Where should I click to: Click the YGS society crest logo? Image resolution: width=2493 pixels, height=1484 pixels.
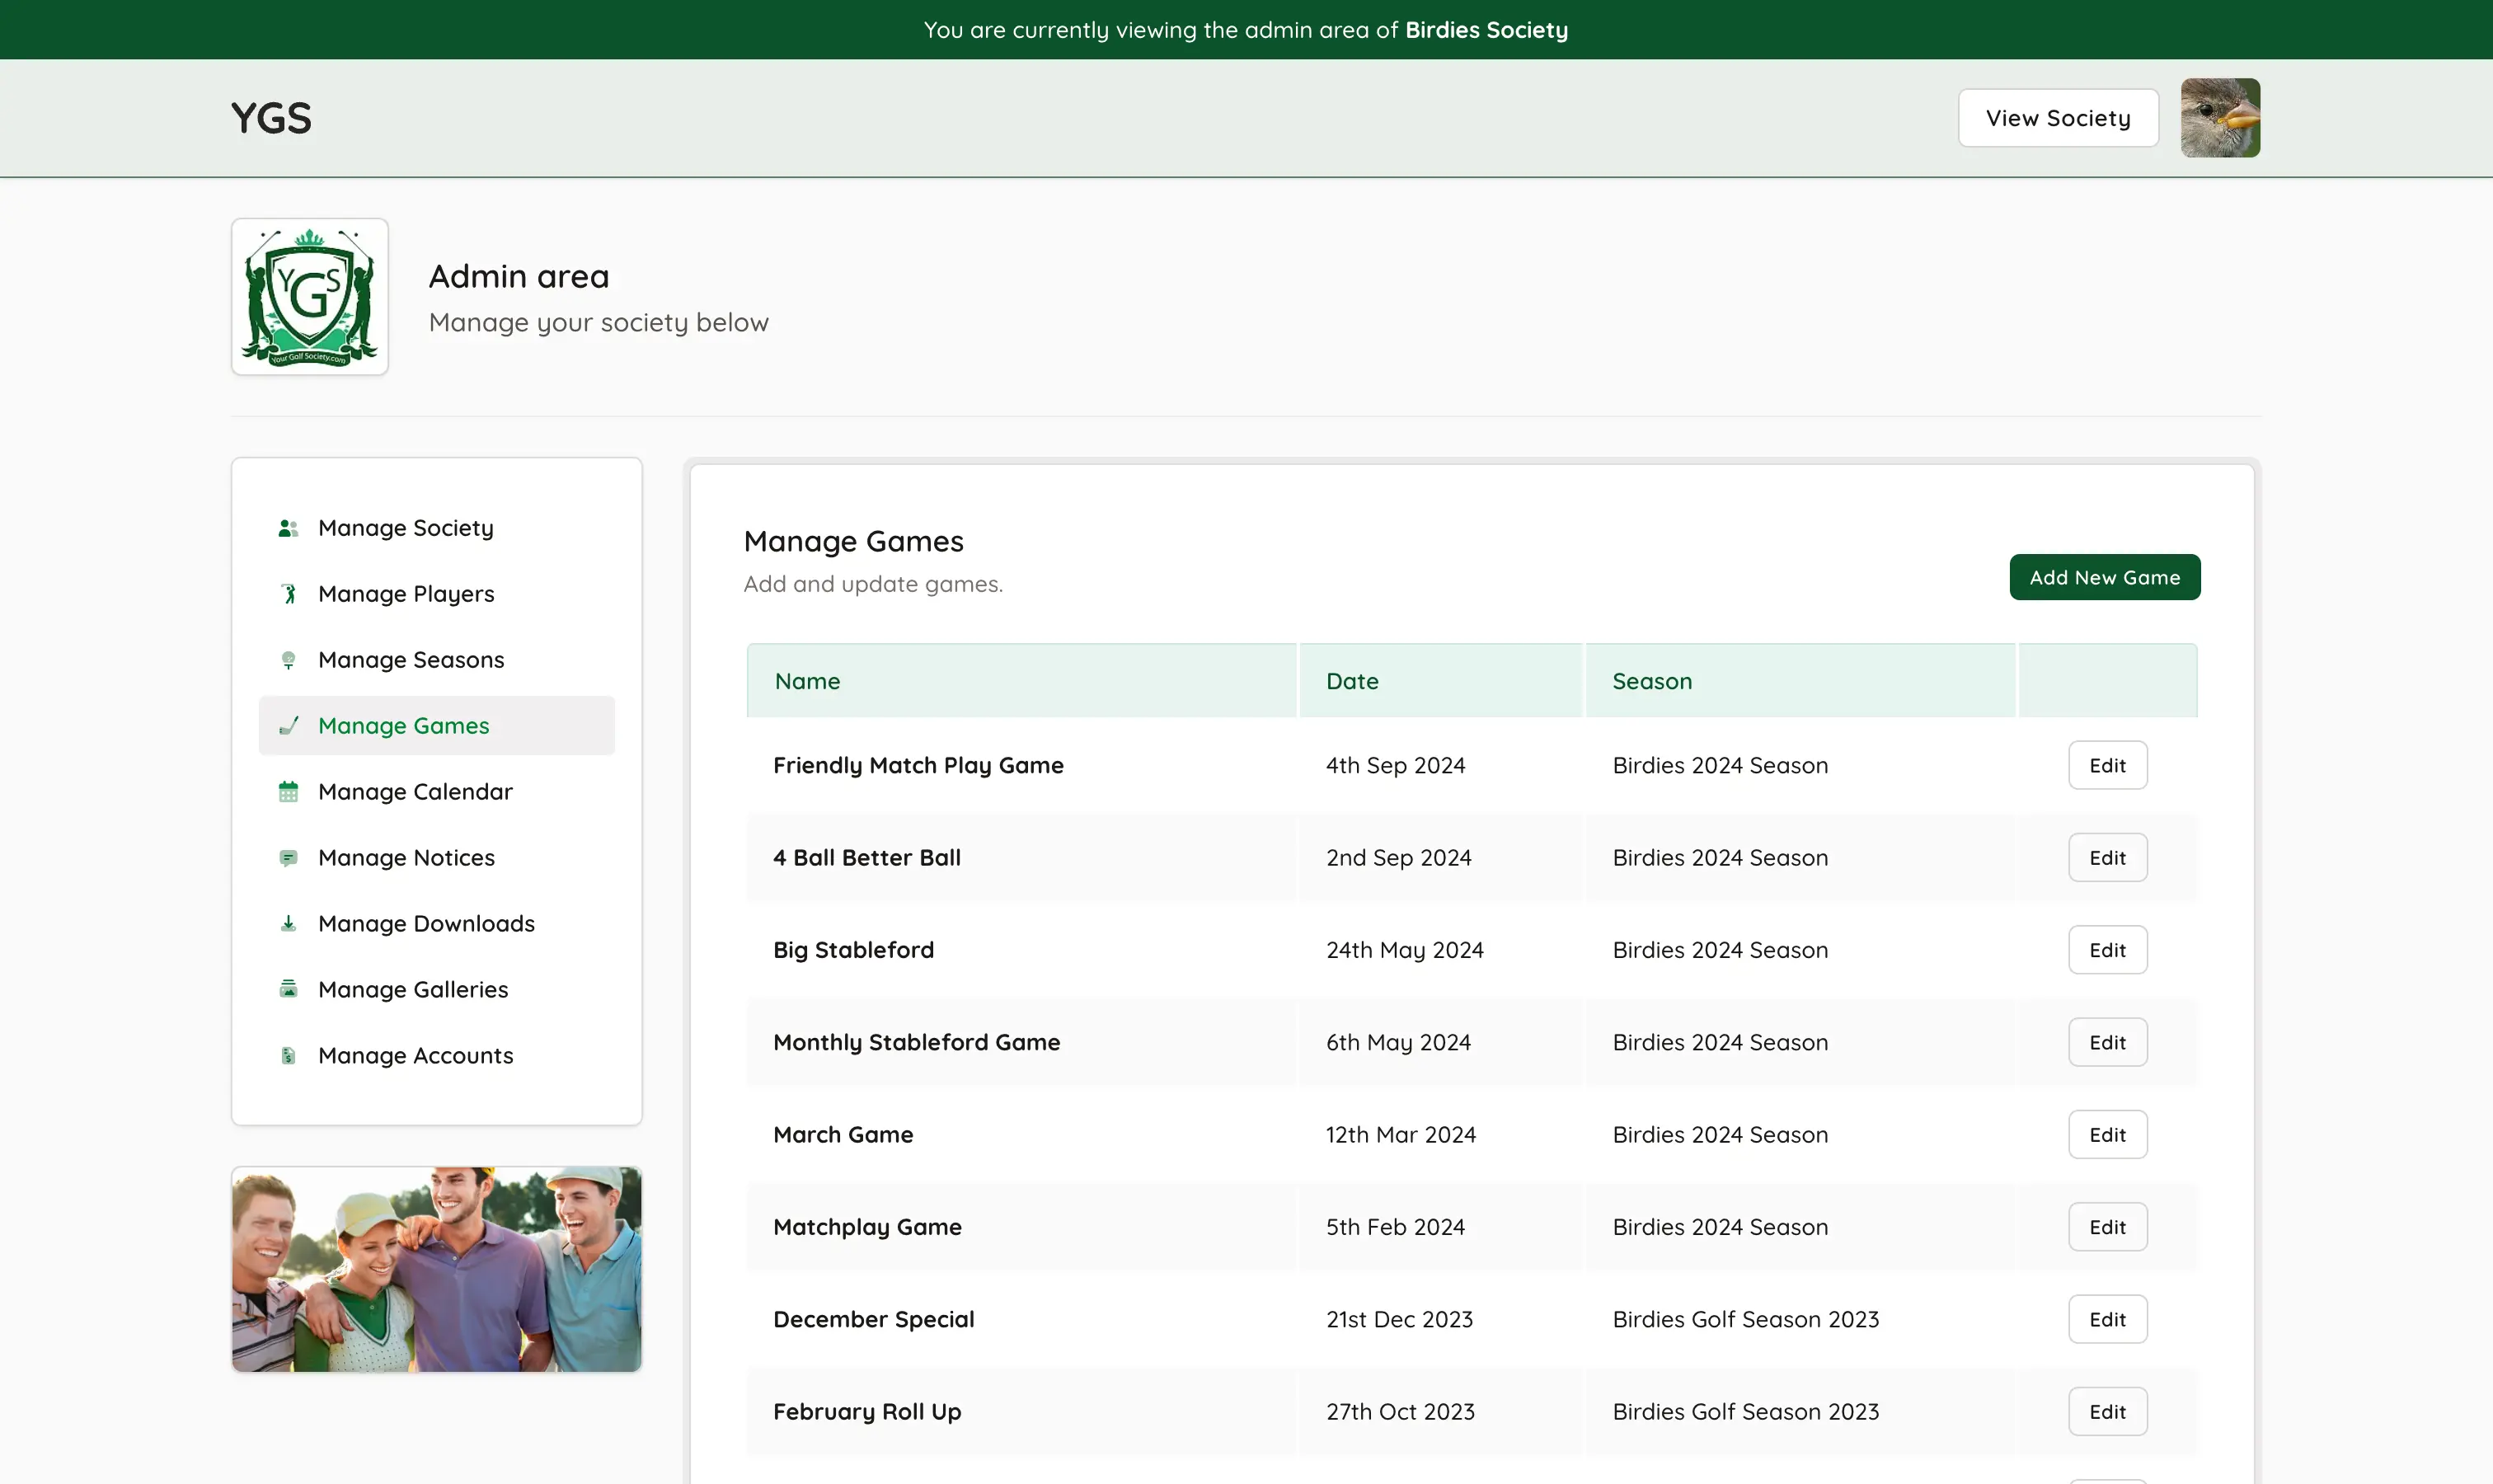[308, 296]
